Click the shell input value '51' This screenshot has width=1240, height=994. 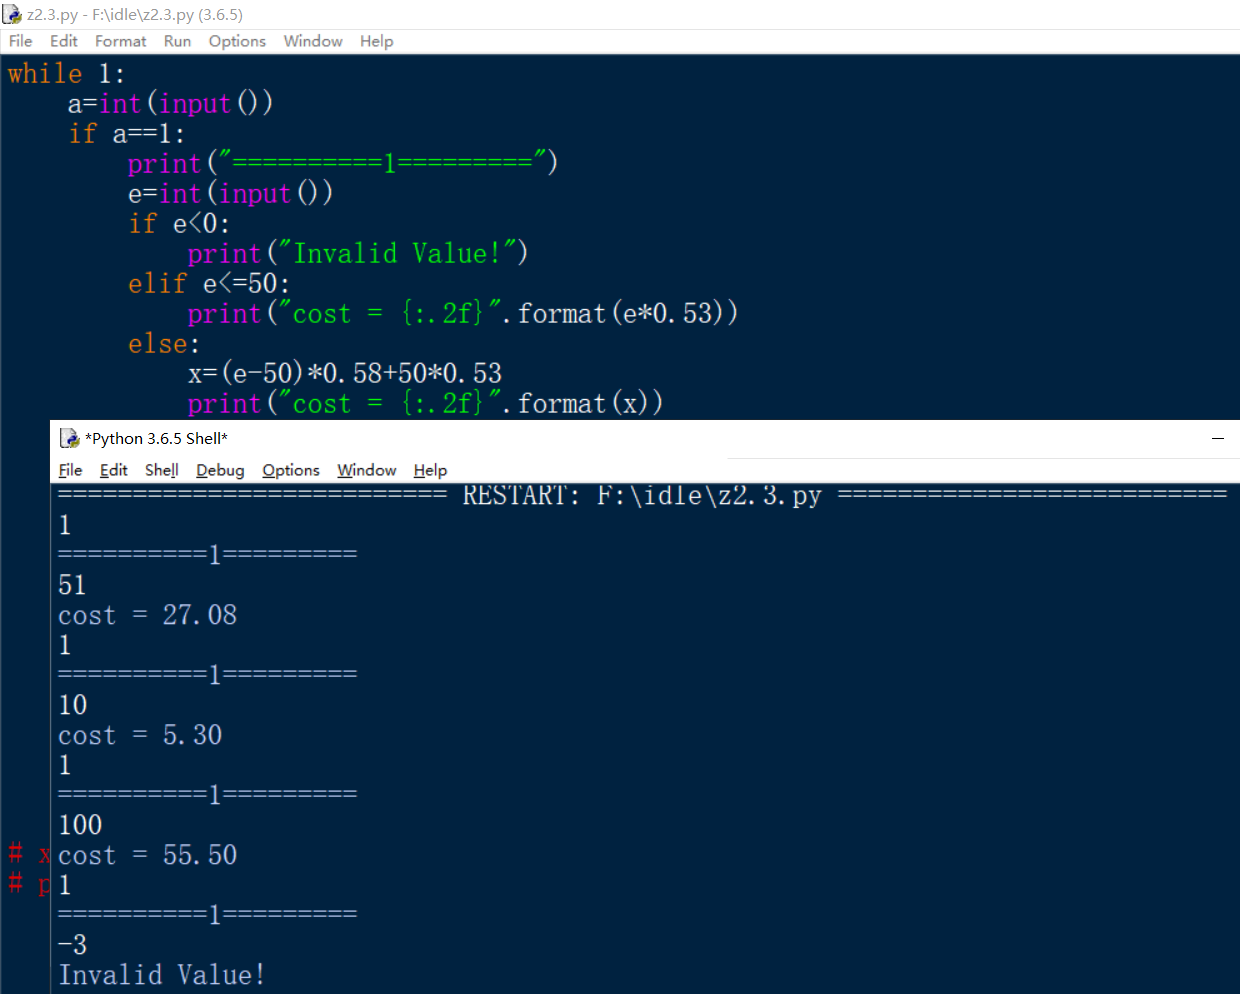point(72,585)
